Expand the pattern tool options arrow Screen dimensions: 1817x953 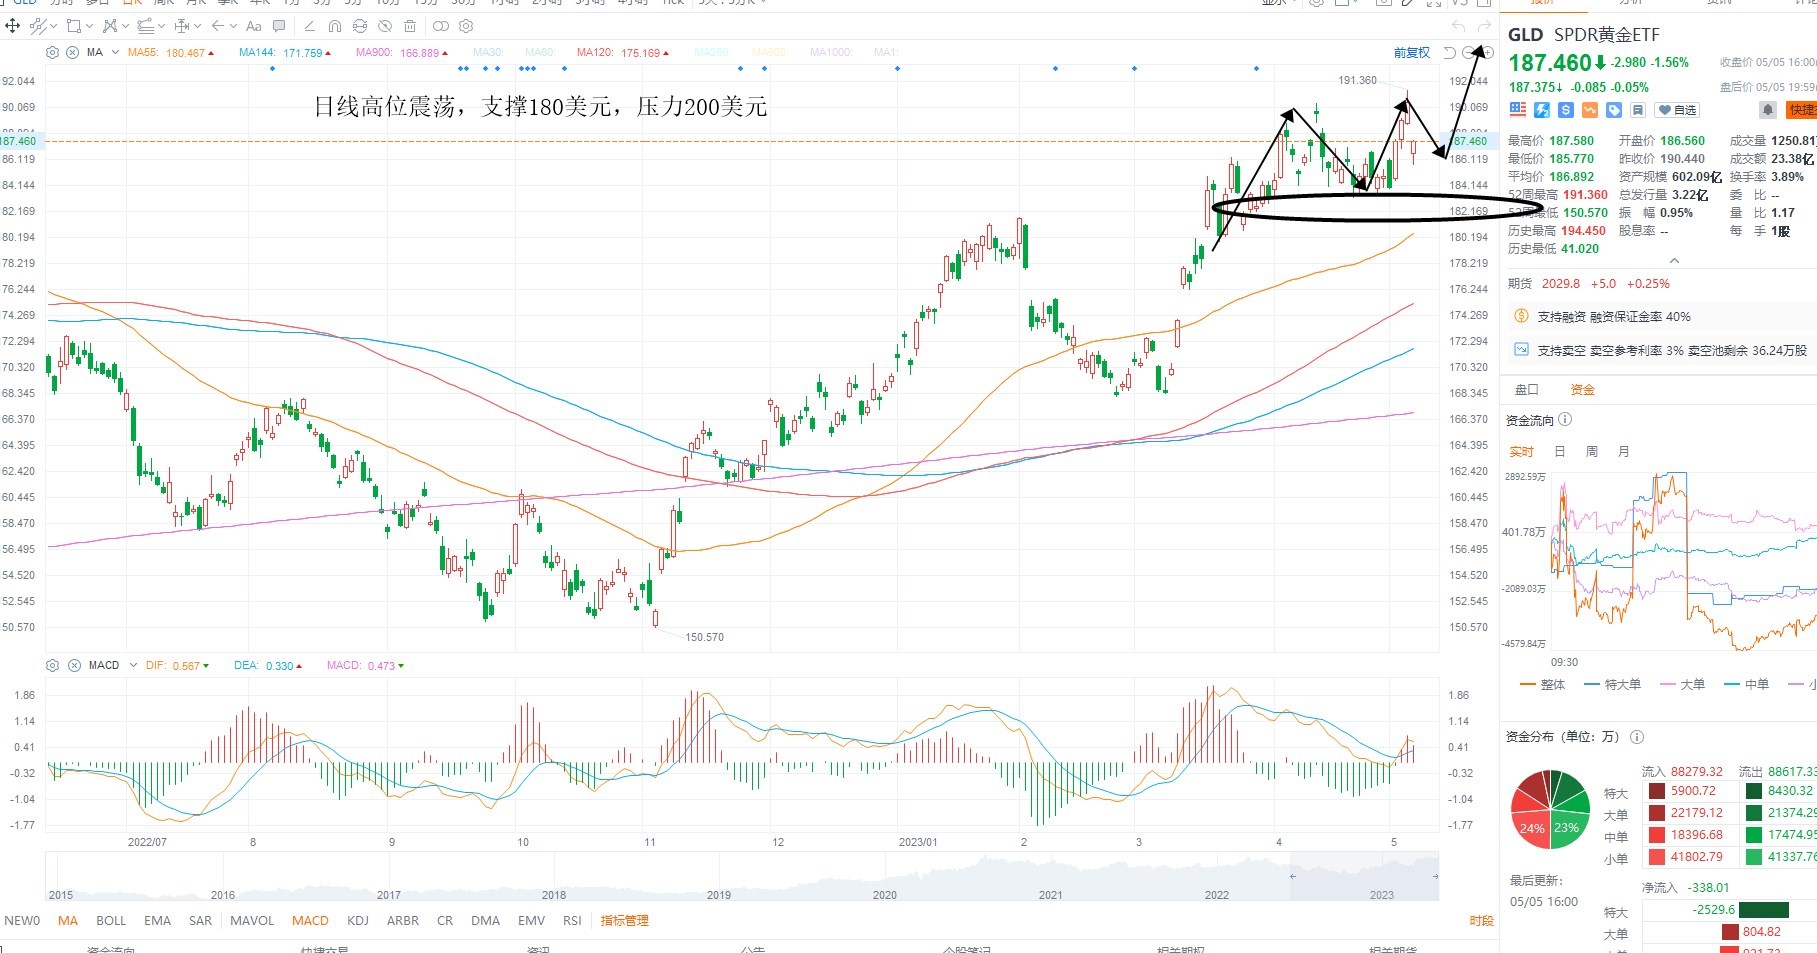pos(125,26)
